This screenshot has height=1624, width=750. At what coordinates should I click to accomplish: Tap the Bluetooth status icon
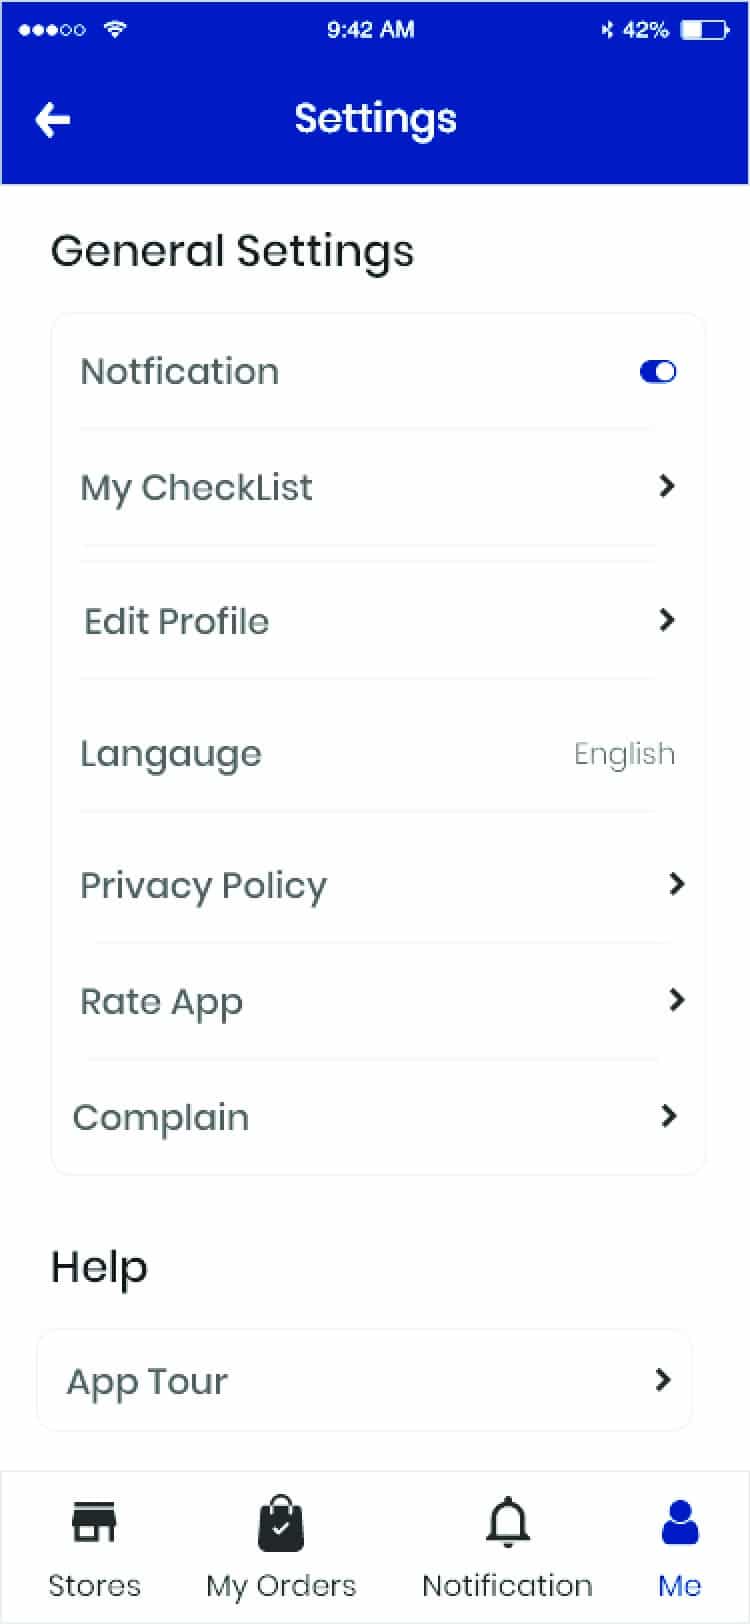pyautogui.click(x=606, y=30)
